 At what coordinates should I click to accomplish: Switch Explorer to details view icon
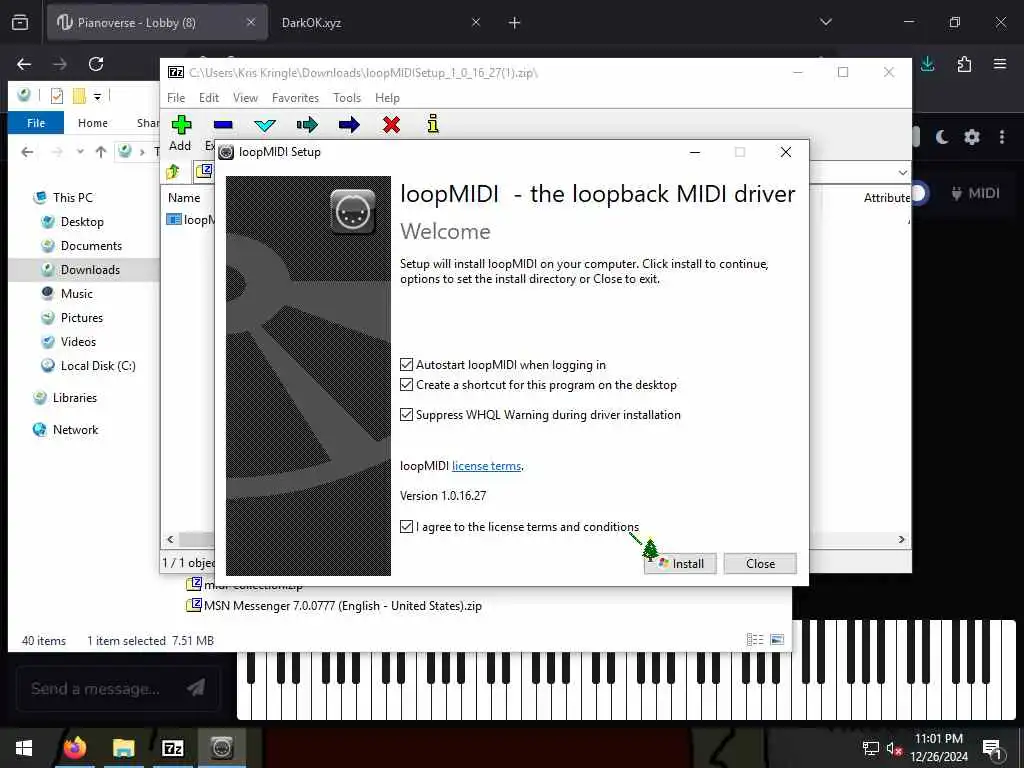[755, 640]
